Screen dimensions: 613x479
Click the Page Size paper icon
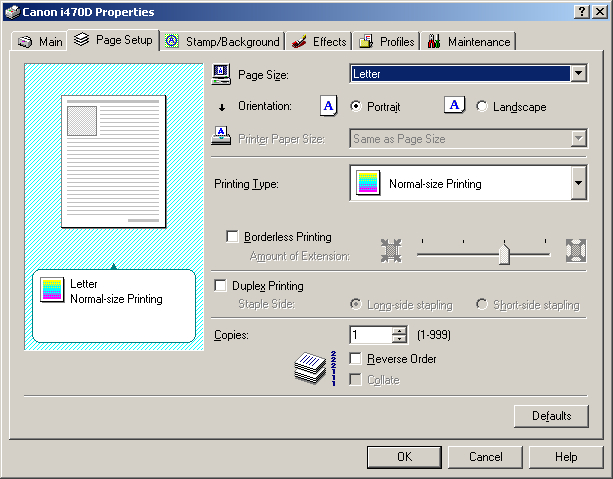click(222, 74)
